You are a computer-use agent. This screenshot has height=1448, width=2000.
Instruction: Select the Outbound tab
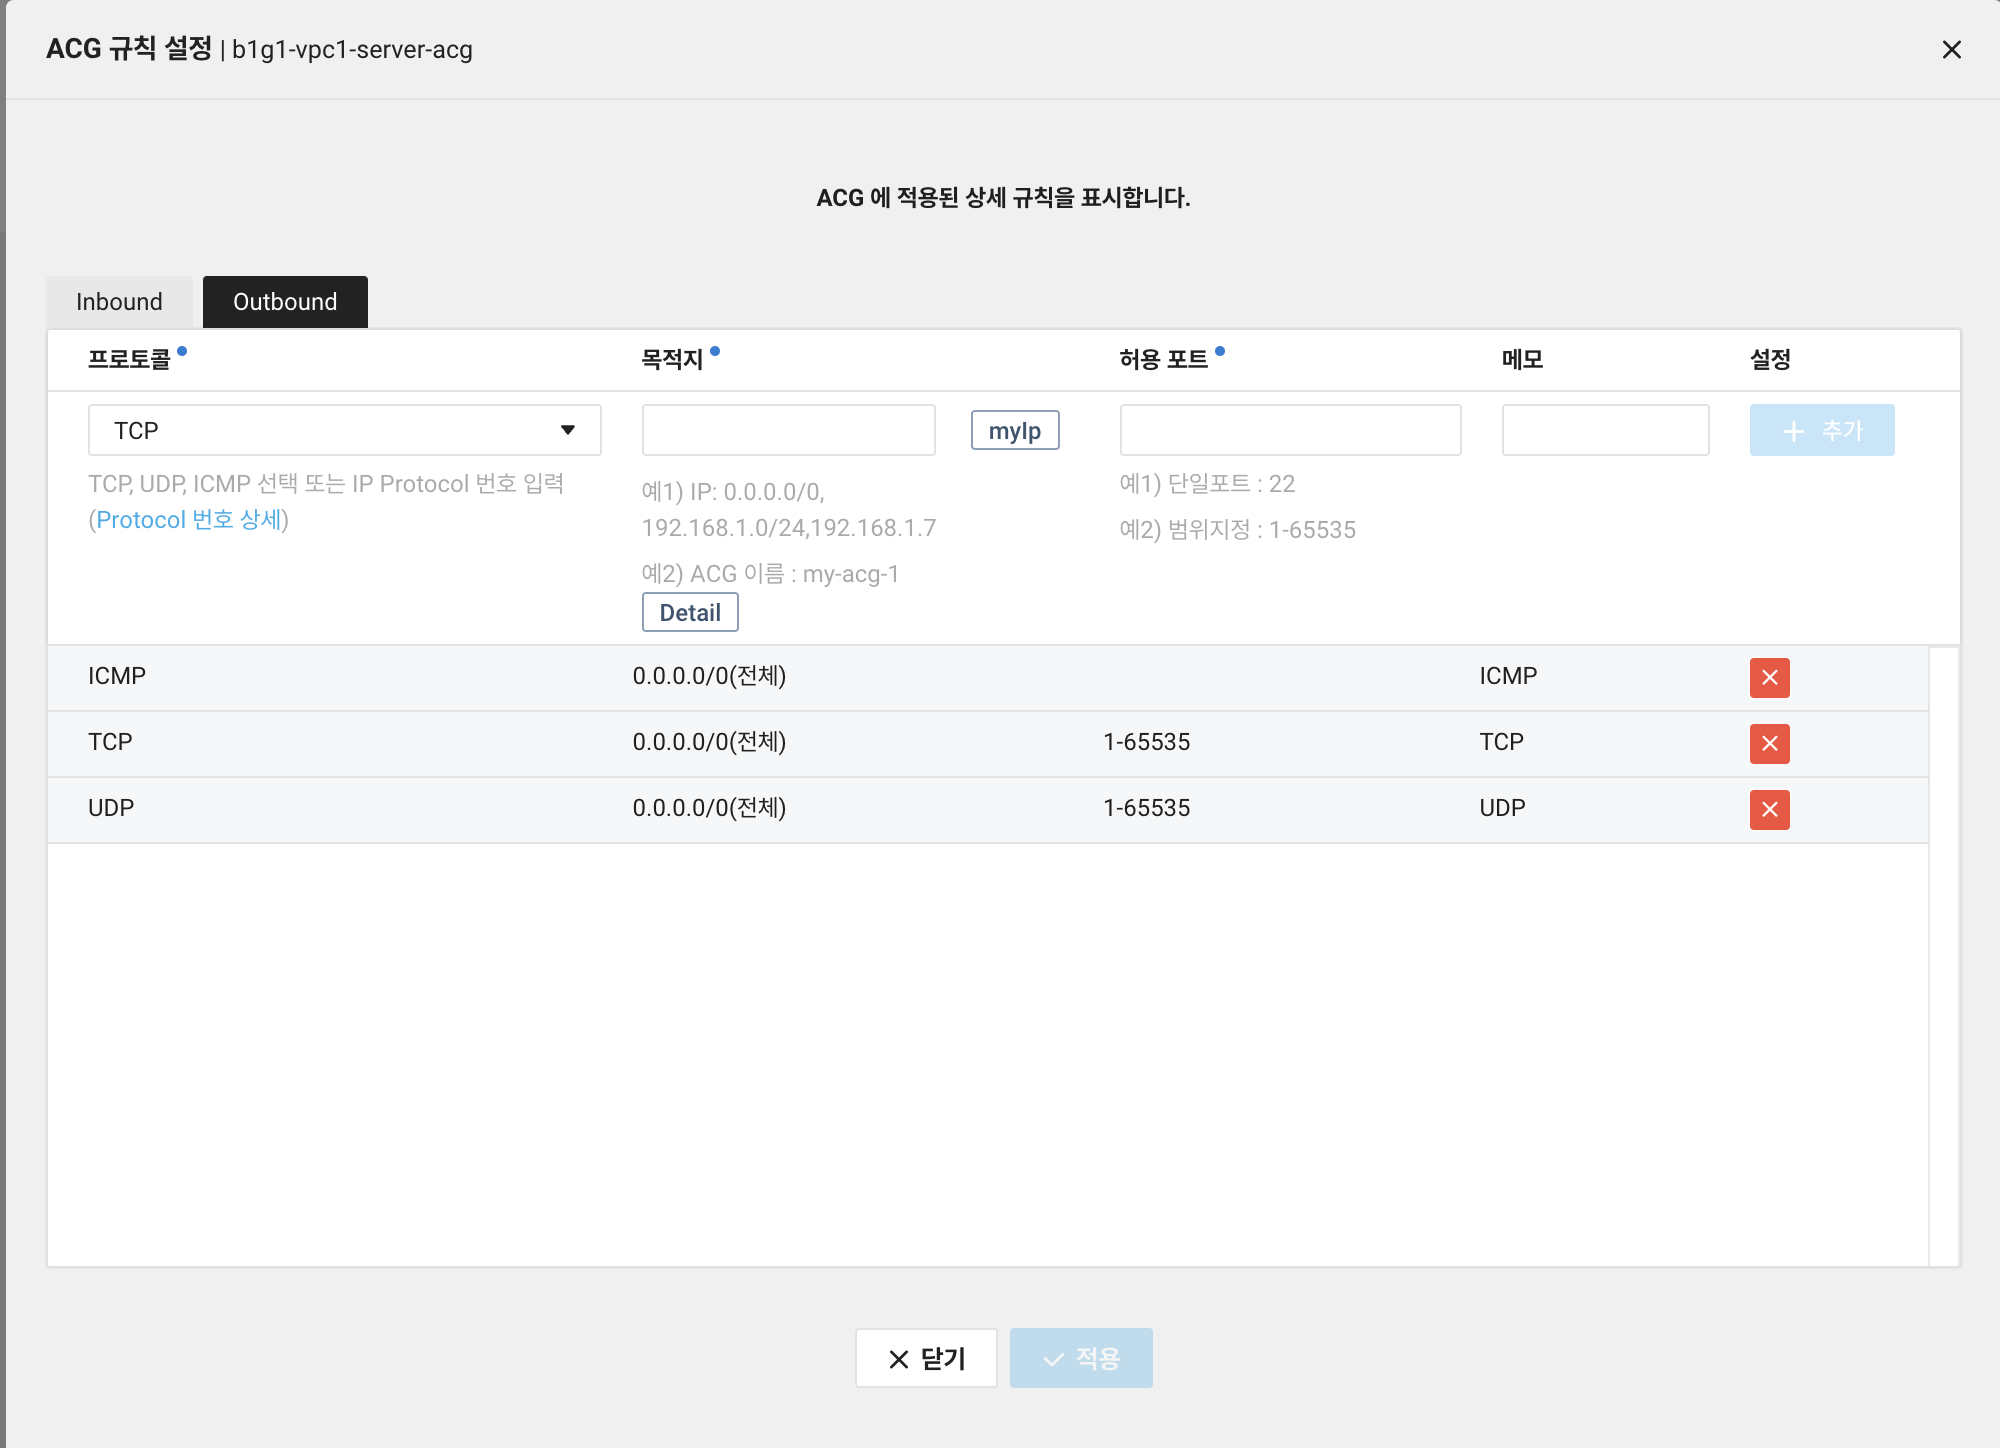(286, 303)
